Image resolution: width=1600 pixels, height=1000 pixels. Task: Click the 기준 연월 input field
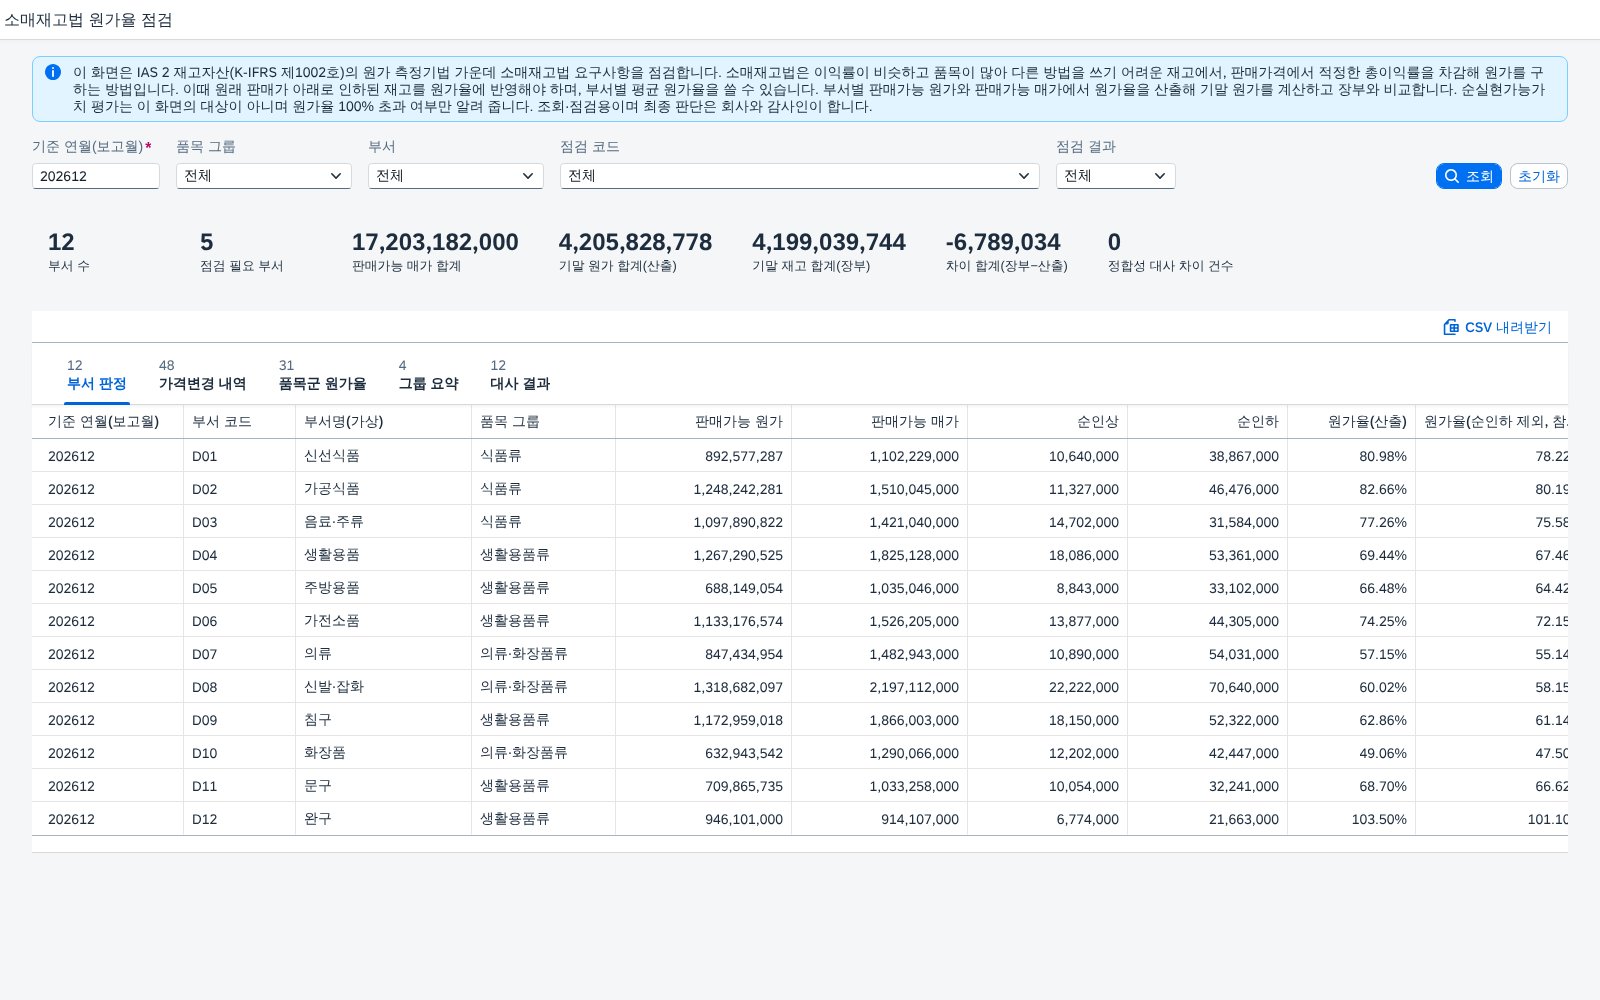click(96, 176)
